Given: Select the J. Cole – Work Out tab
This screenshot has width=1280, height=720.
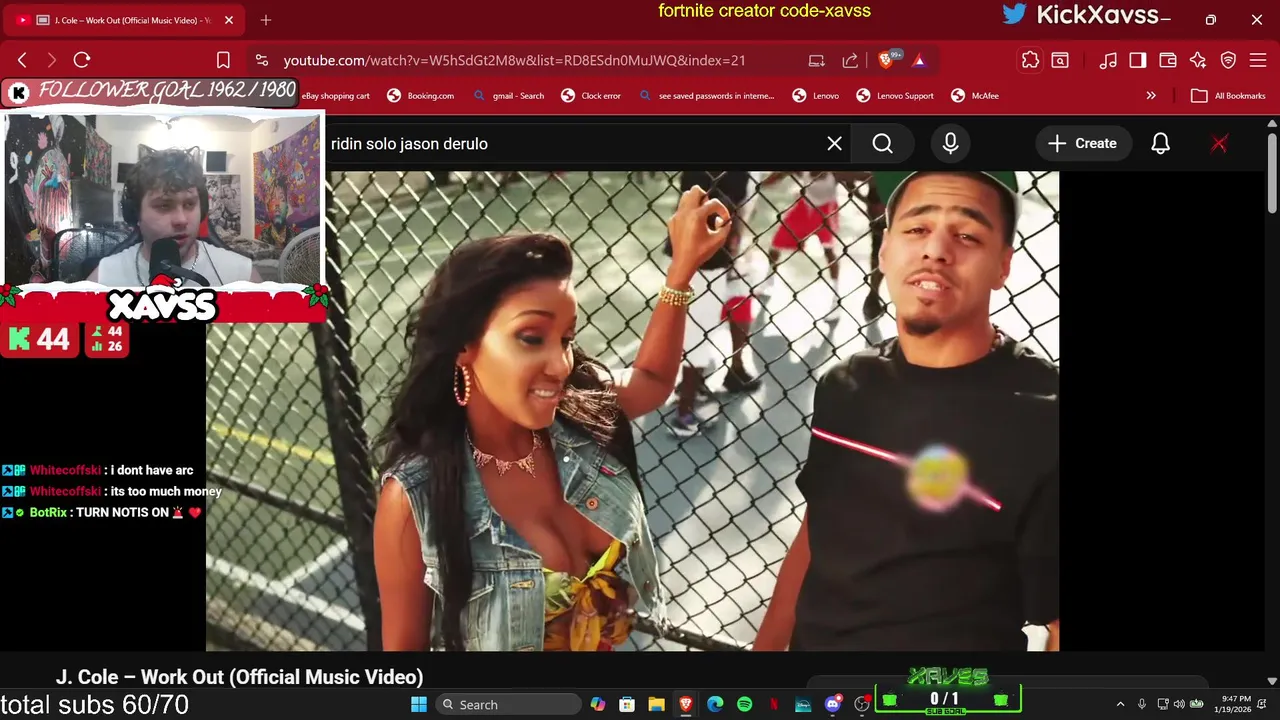Looking at the screenshot, I should [x=125, y=20].
